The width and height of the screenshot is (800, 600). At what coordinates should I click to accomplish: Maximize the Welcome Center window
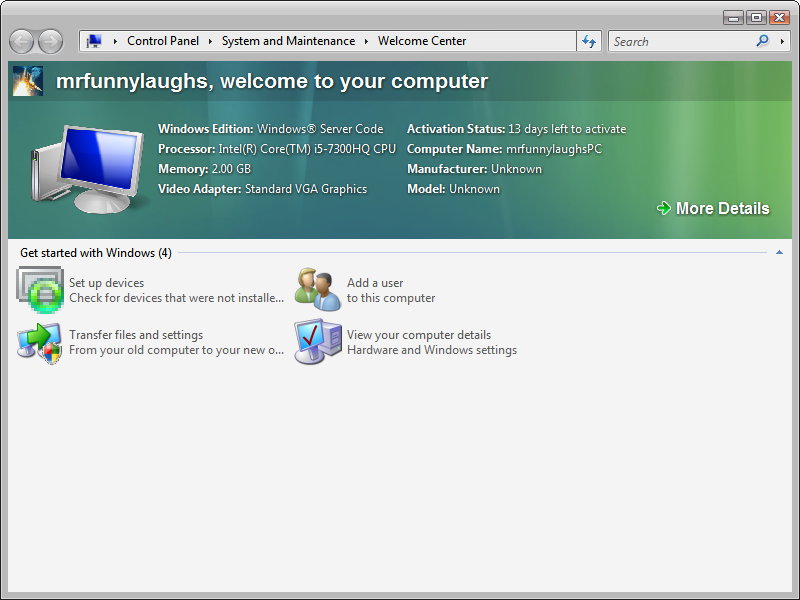point(757,18)
